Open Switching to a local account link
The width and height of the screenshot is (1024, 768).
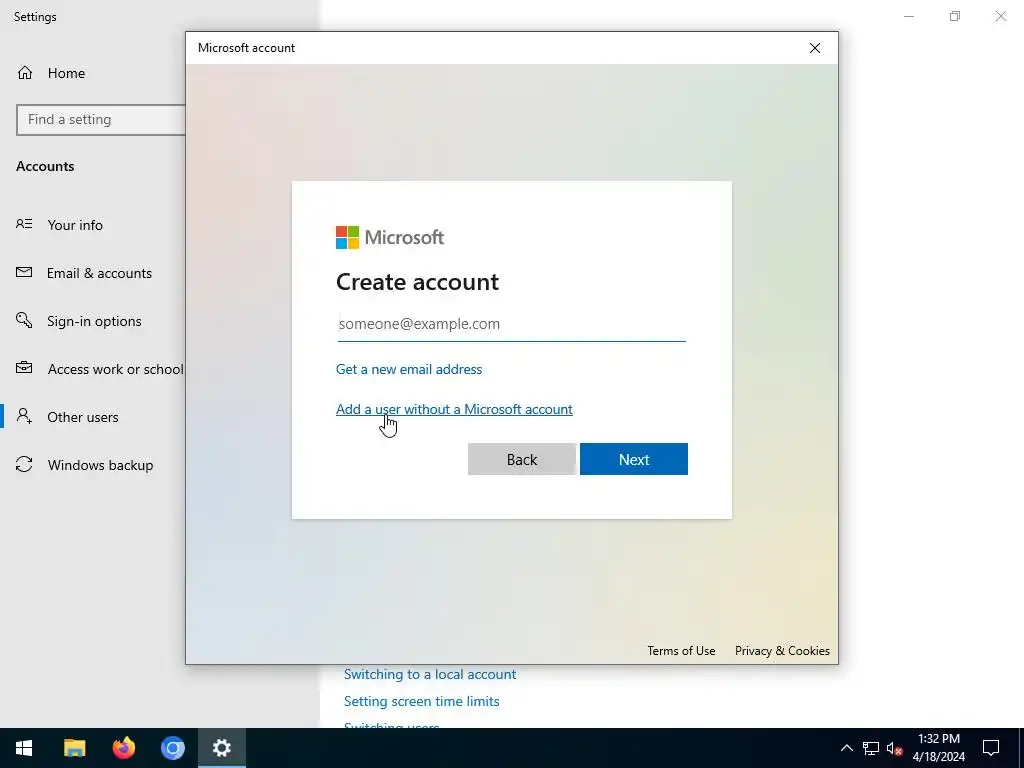pyautogui.click(x=430, y=674)
